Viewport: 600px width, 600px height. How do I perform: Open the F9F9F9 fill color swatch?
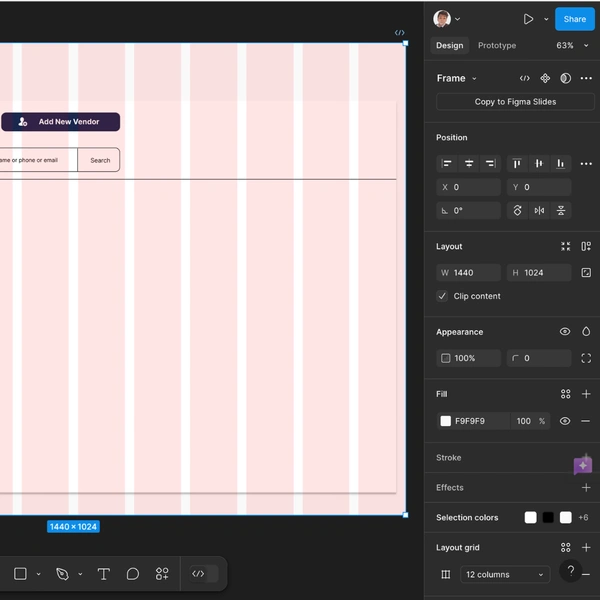[x=445, y=421]
